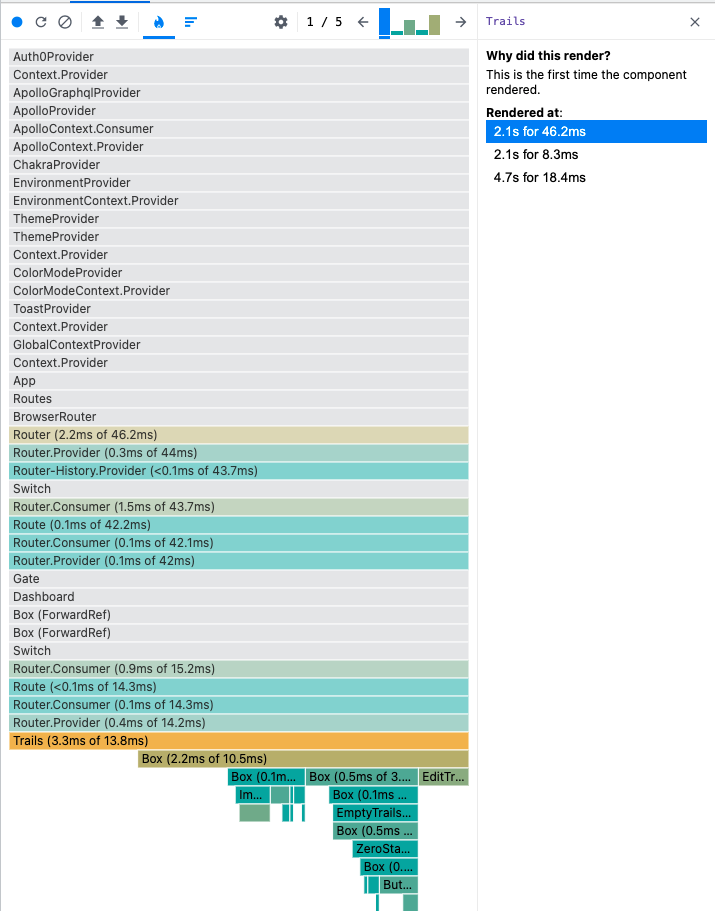Select ApolloProvider in flamegraph
Viewport: 715px width, 911px height.
[x=239, y=111]
